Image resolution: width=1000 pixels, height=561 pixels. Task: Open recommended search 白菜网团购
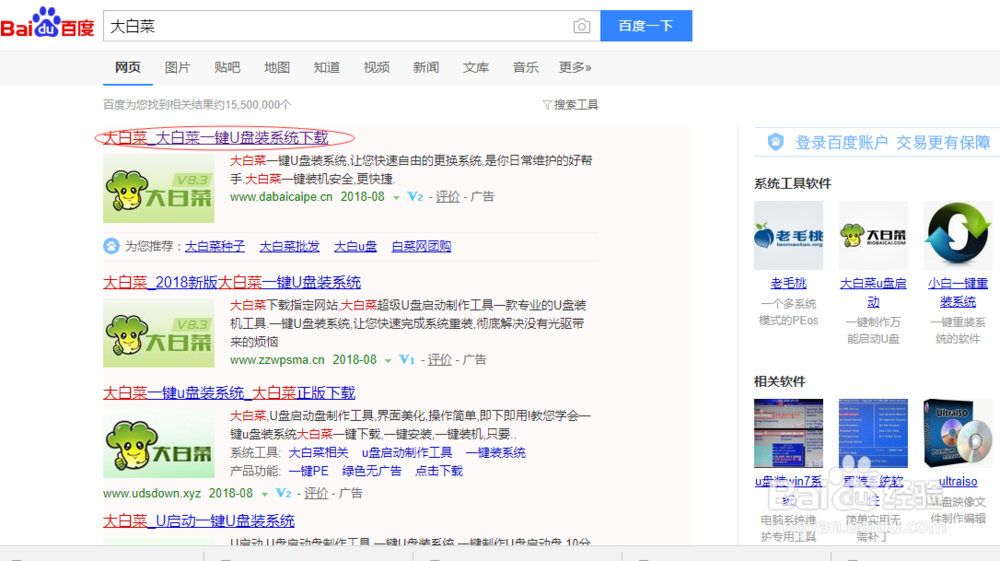422,246
